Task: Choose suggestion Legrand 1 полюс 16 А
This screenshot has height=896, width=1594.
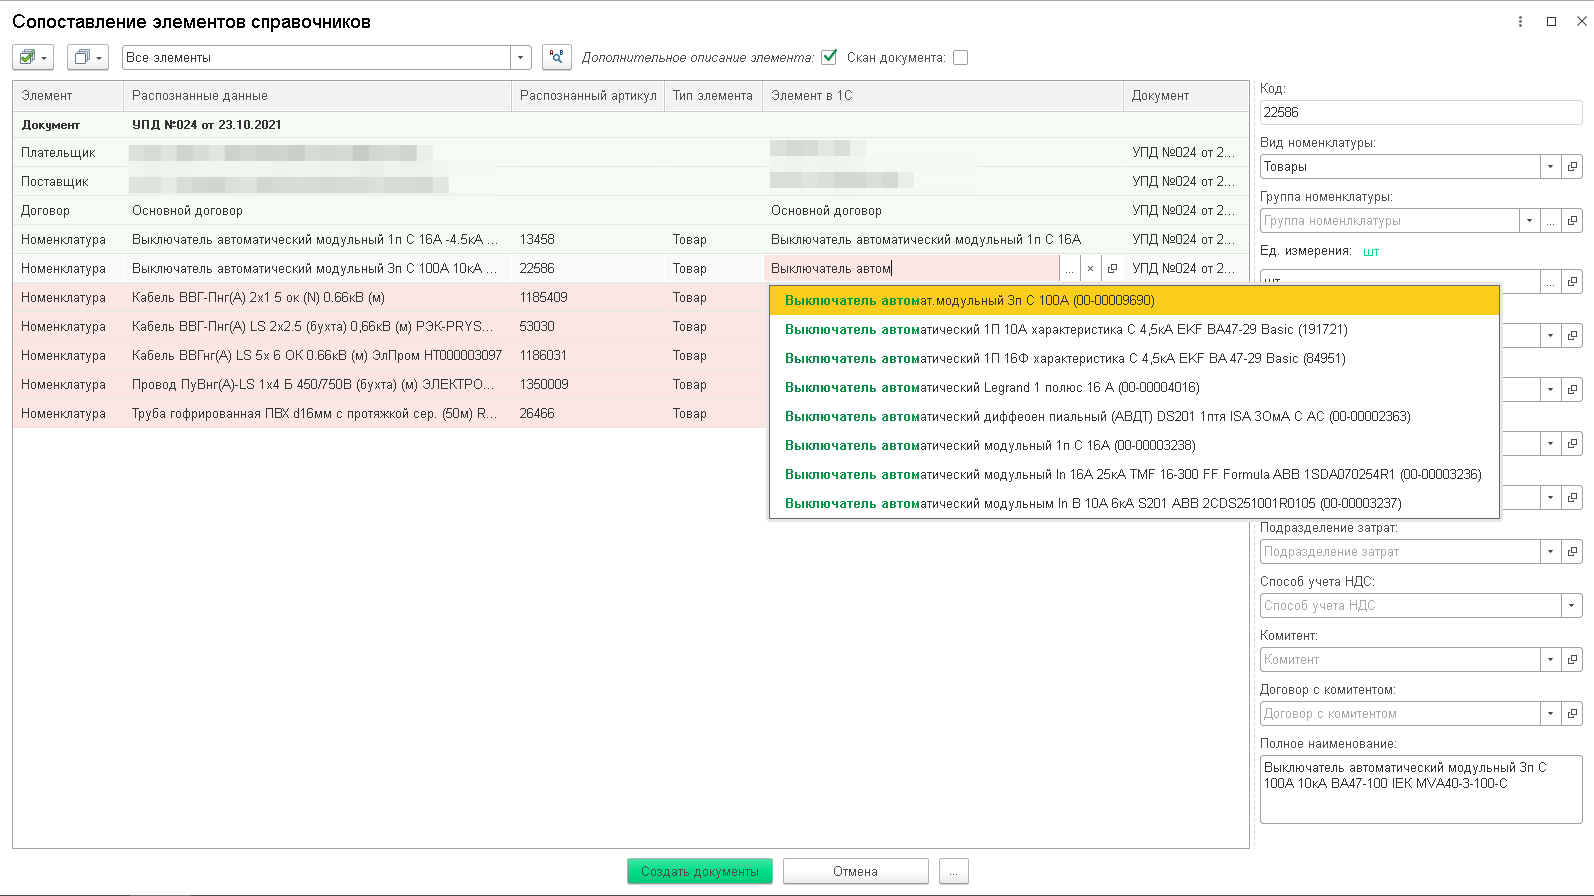Action: tap(1134, 388)
